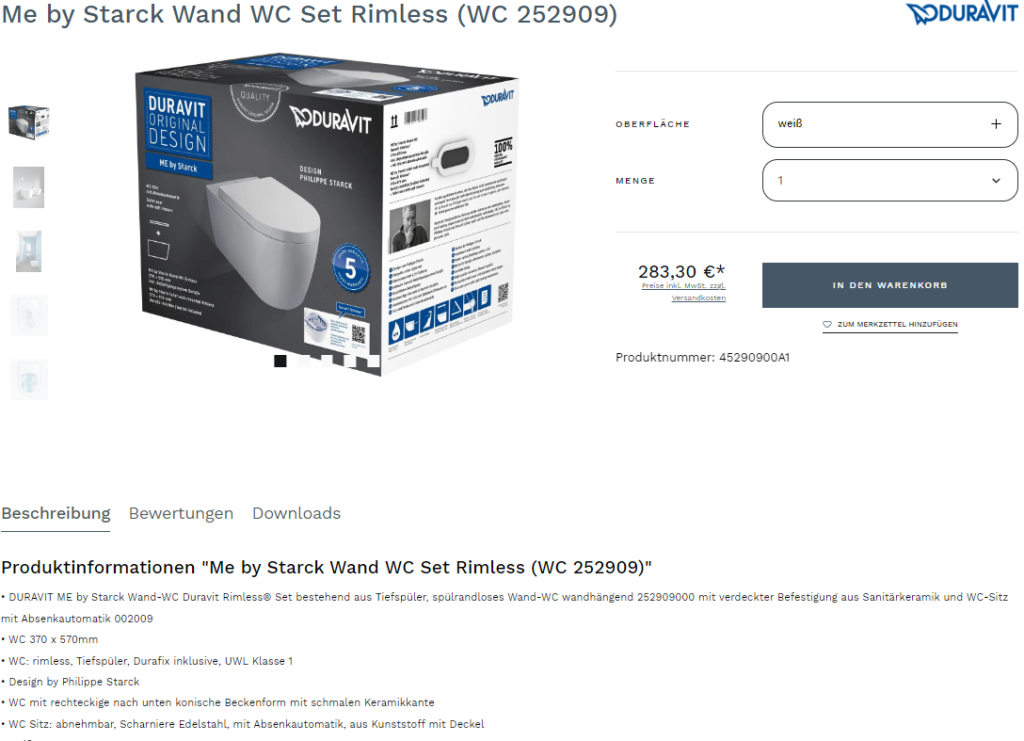Switch to the Bewertungen tab
Viewport: 1024px width, 741px height.
pos(181,514)
